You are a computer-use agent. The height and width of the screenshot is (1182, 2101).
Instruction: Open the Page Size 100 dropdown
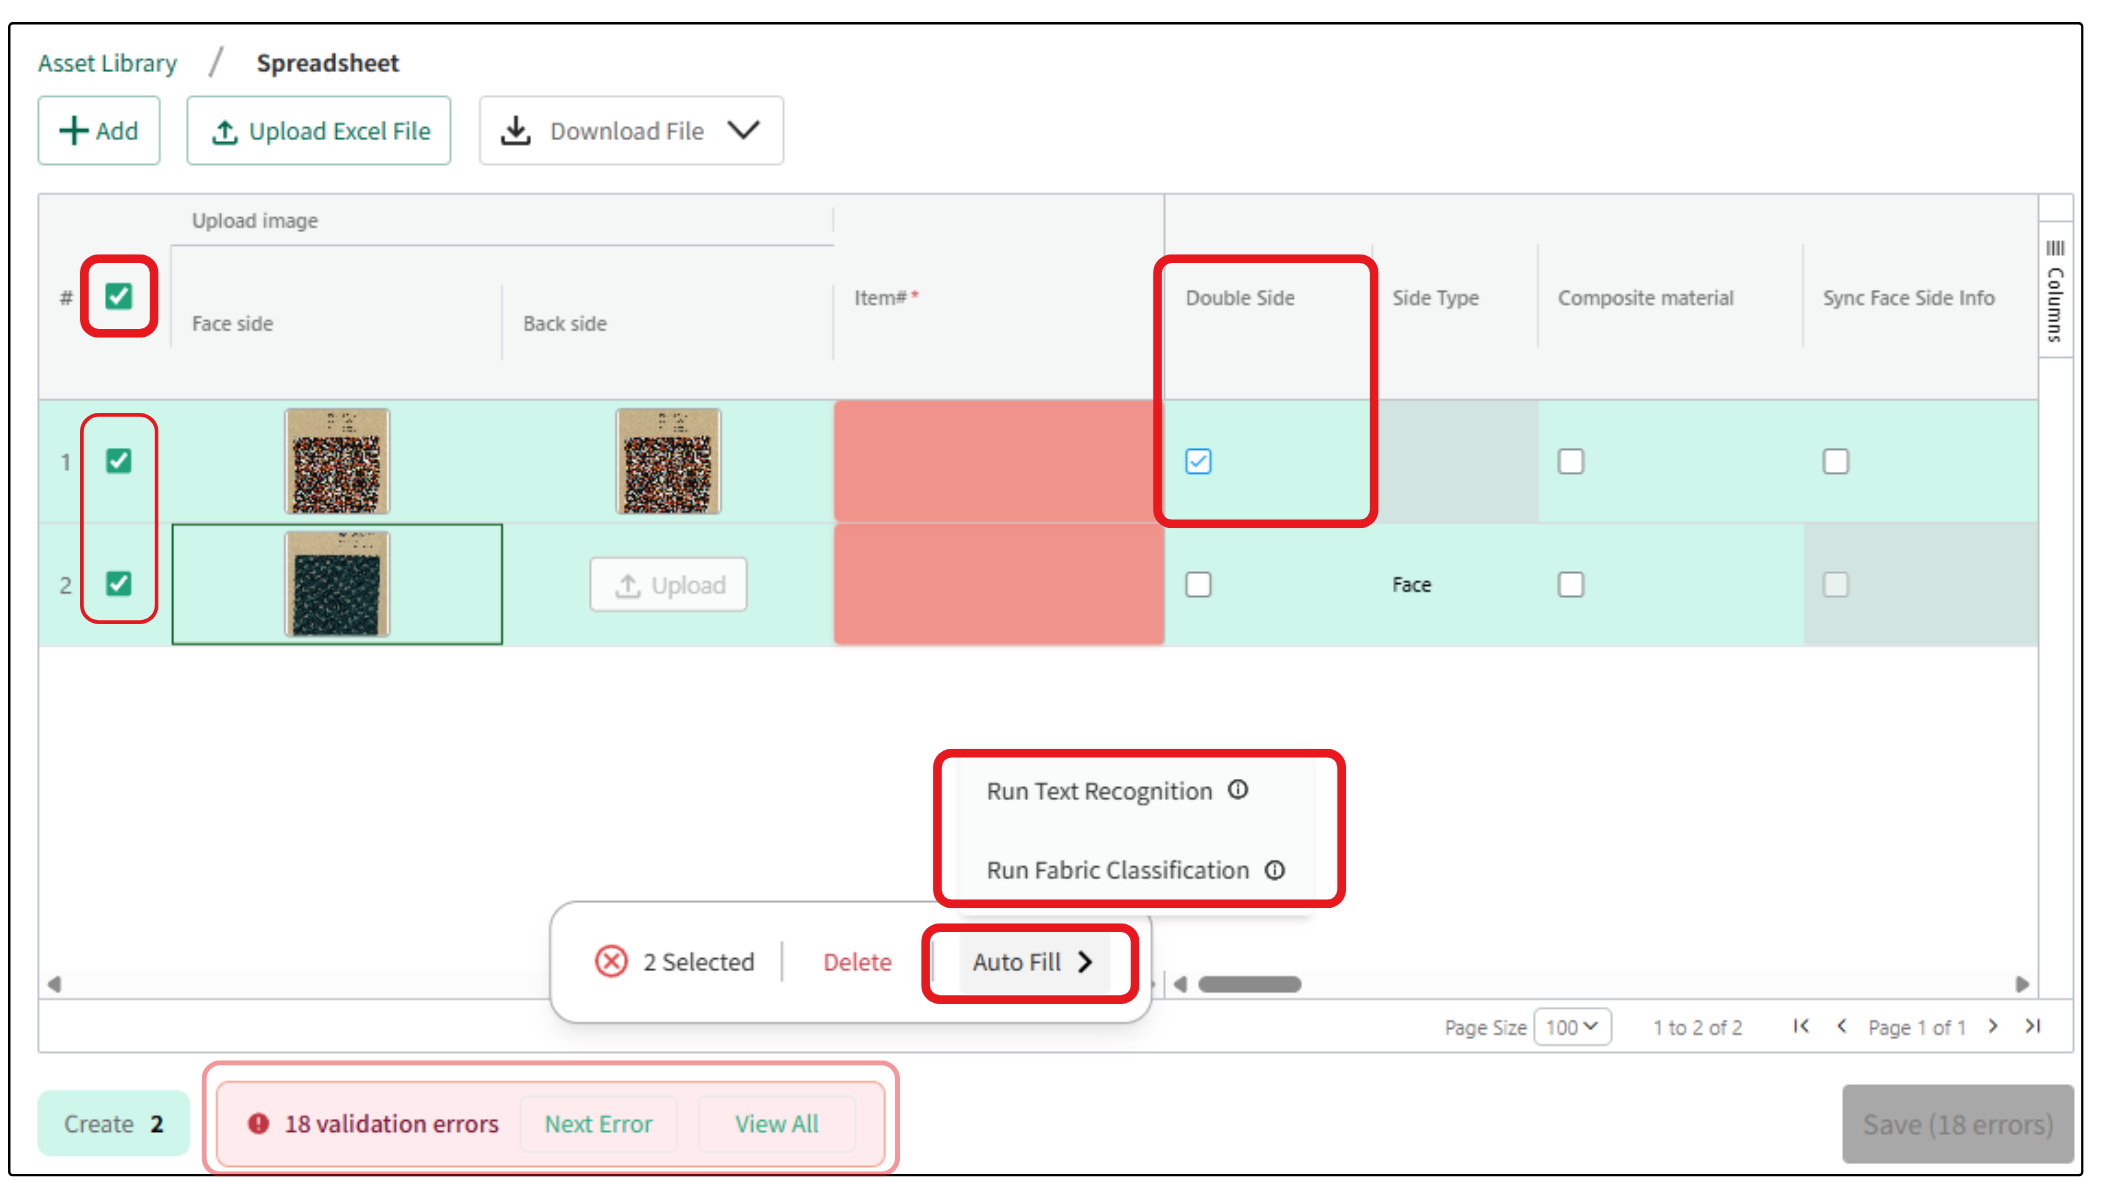pyautogui.click(x=1572, y=1027)
